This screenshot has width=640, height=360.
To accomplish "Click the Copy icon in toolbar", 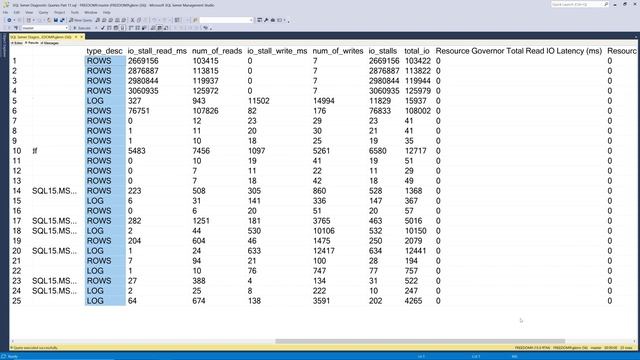I will point(139,20).
